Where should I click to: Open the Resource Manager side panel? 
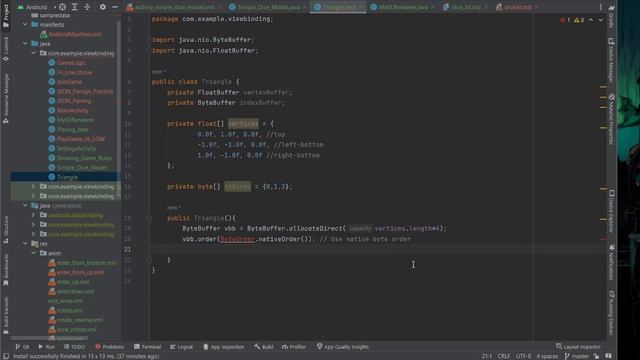coord(5,98)
